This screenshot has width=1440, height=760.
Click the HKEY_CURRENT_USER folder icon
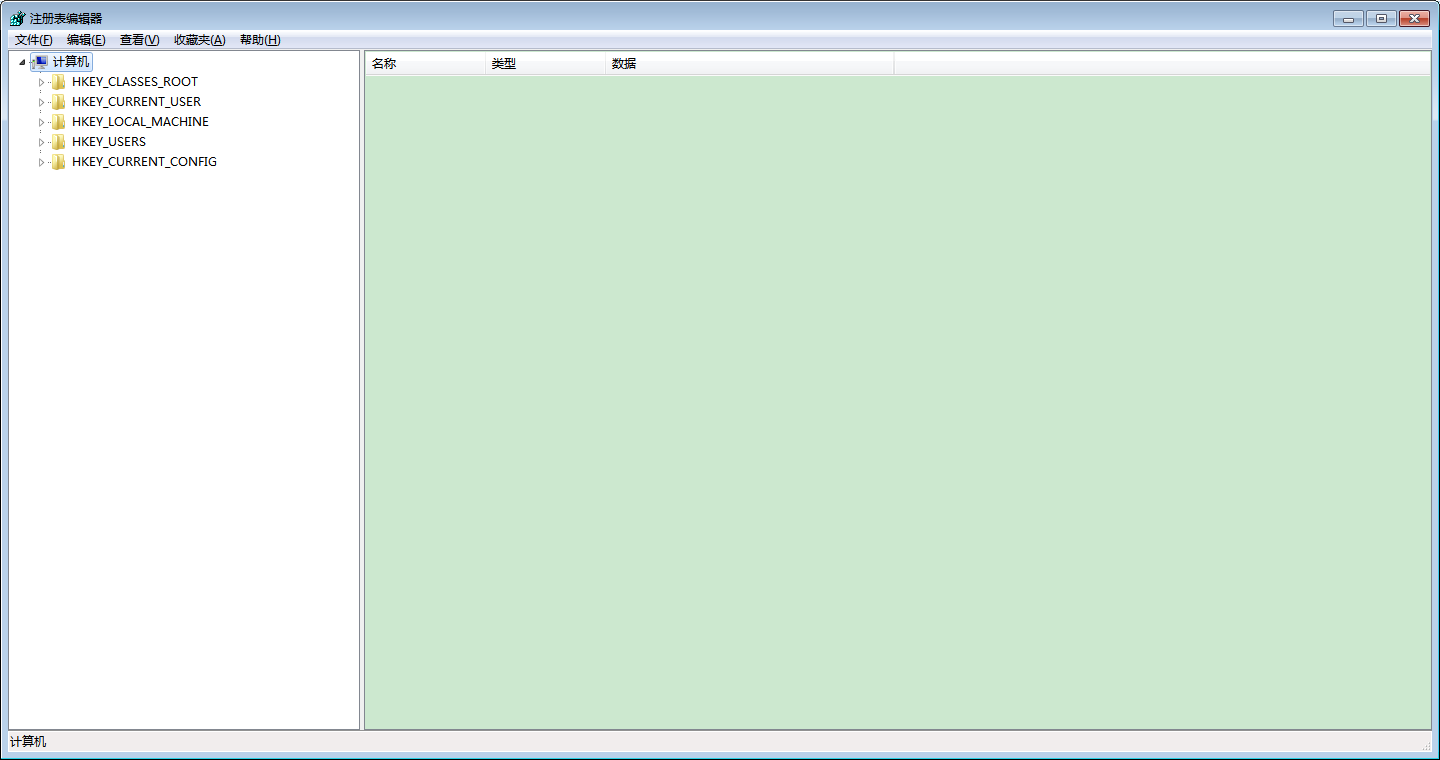click(x=58, y=102)
